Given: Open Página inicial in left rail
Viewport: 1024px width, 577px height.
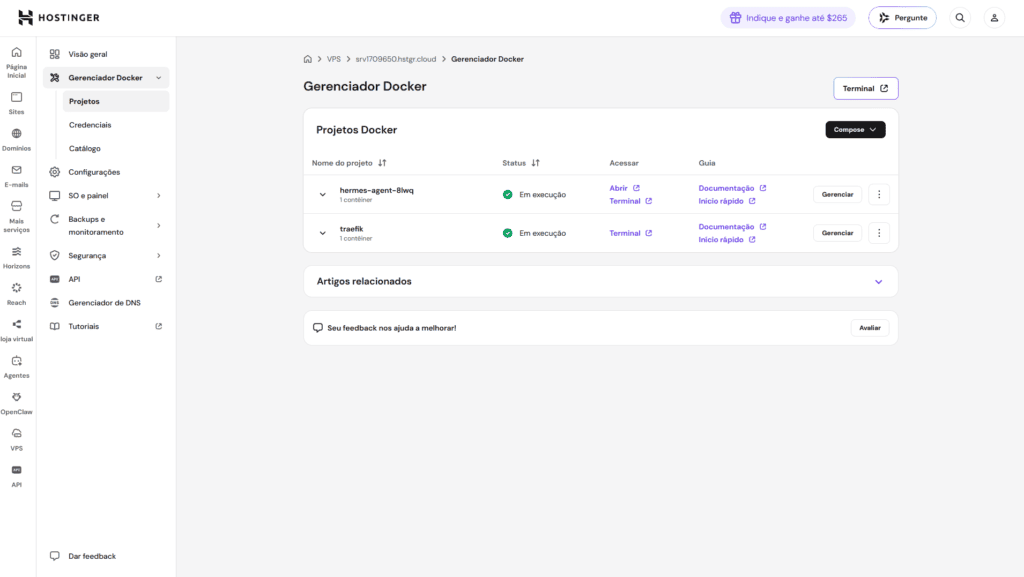Looking at the screenshot, I should (16, 63).
